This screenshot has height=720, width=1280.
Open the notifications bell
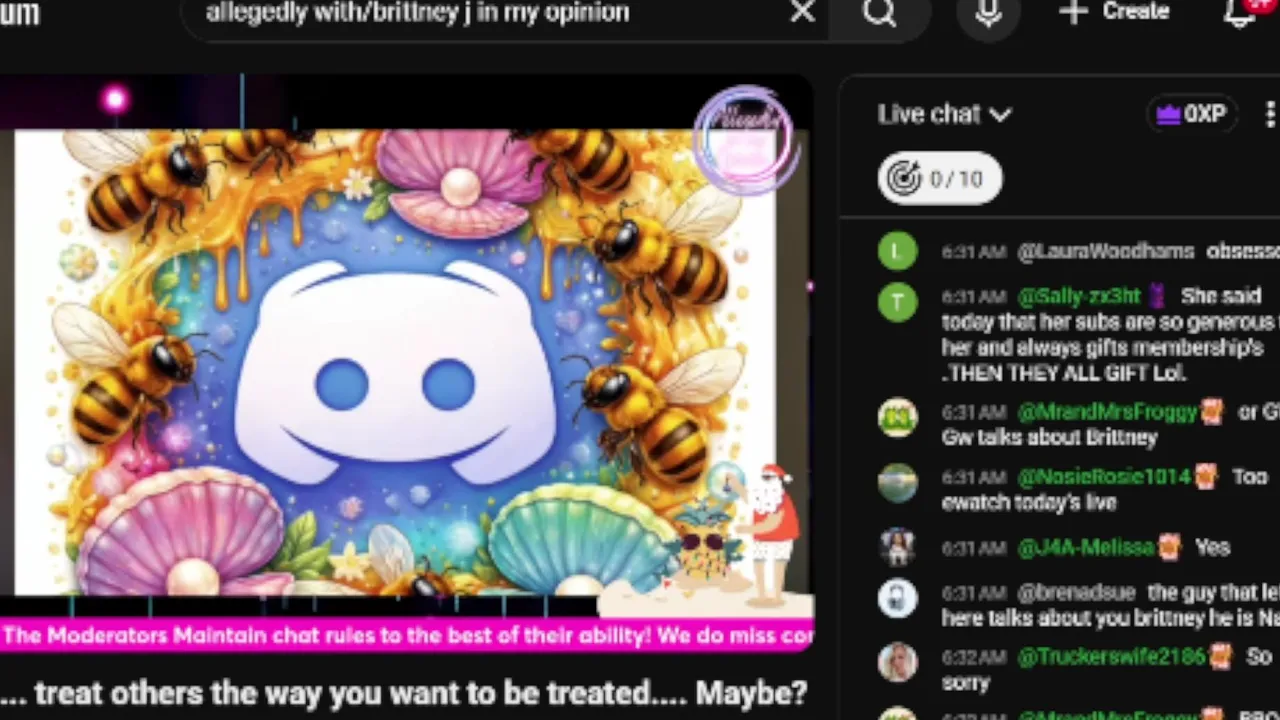tap(1240, 13)
